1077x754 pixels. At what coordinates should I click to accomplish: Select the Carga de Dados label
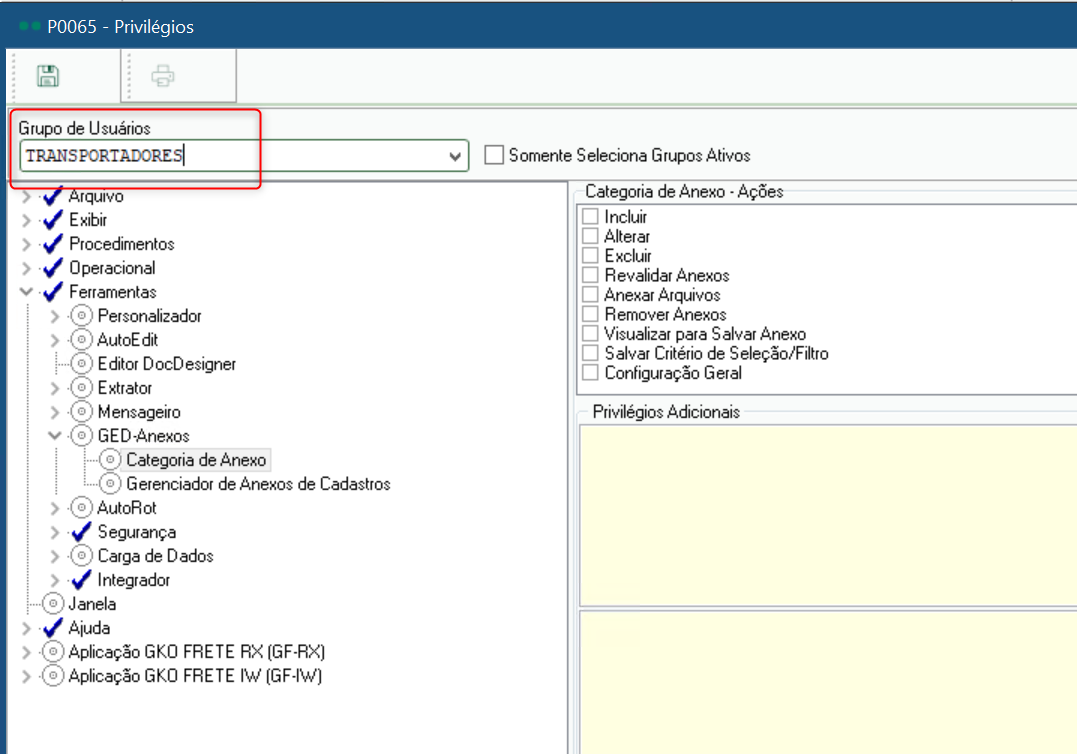pyautogui.click(x=155, y=556)
